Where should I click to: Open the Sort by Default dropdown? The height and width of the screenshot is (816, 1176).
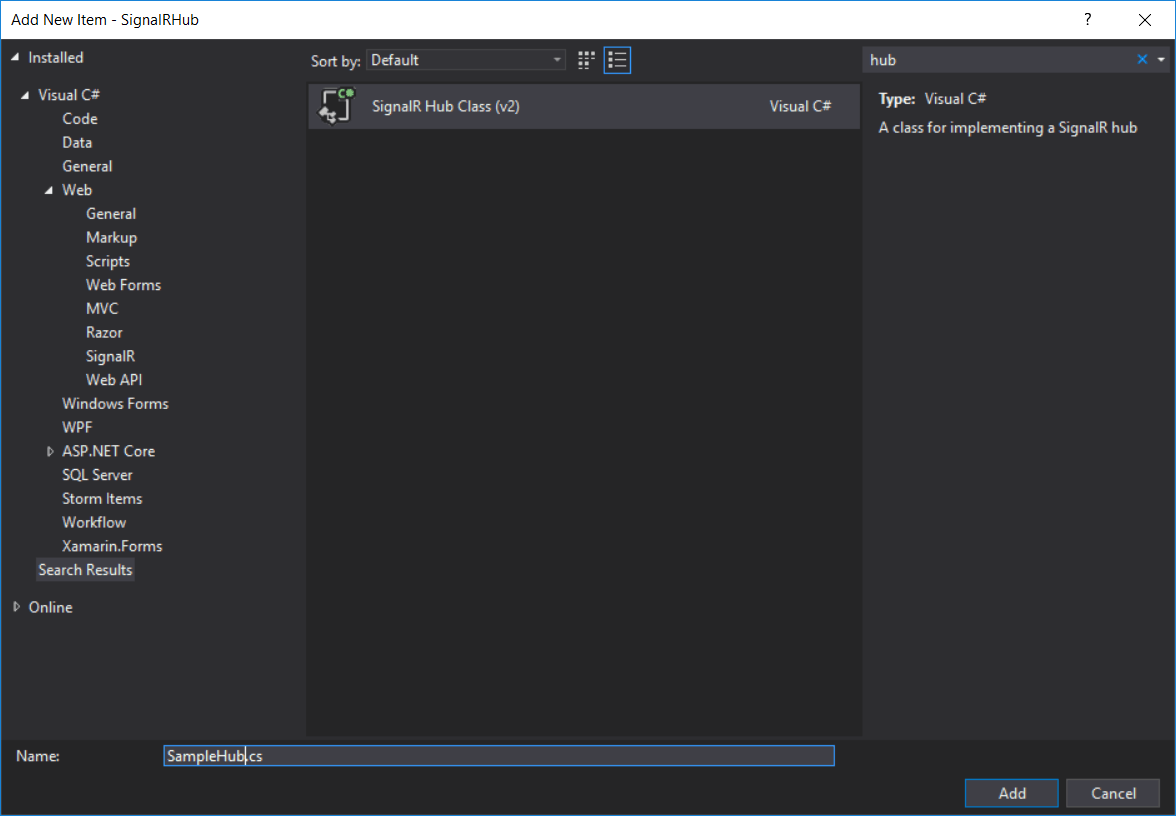pos(466,60)
